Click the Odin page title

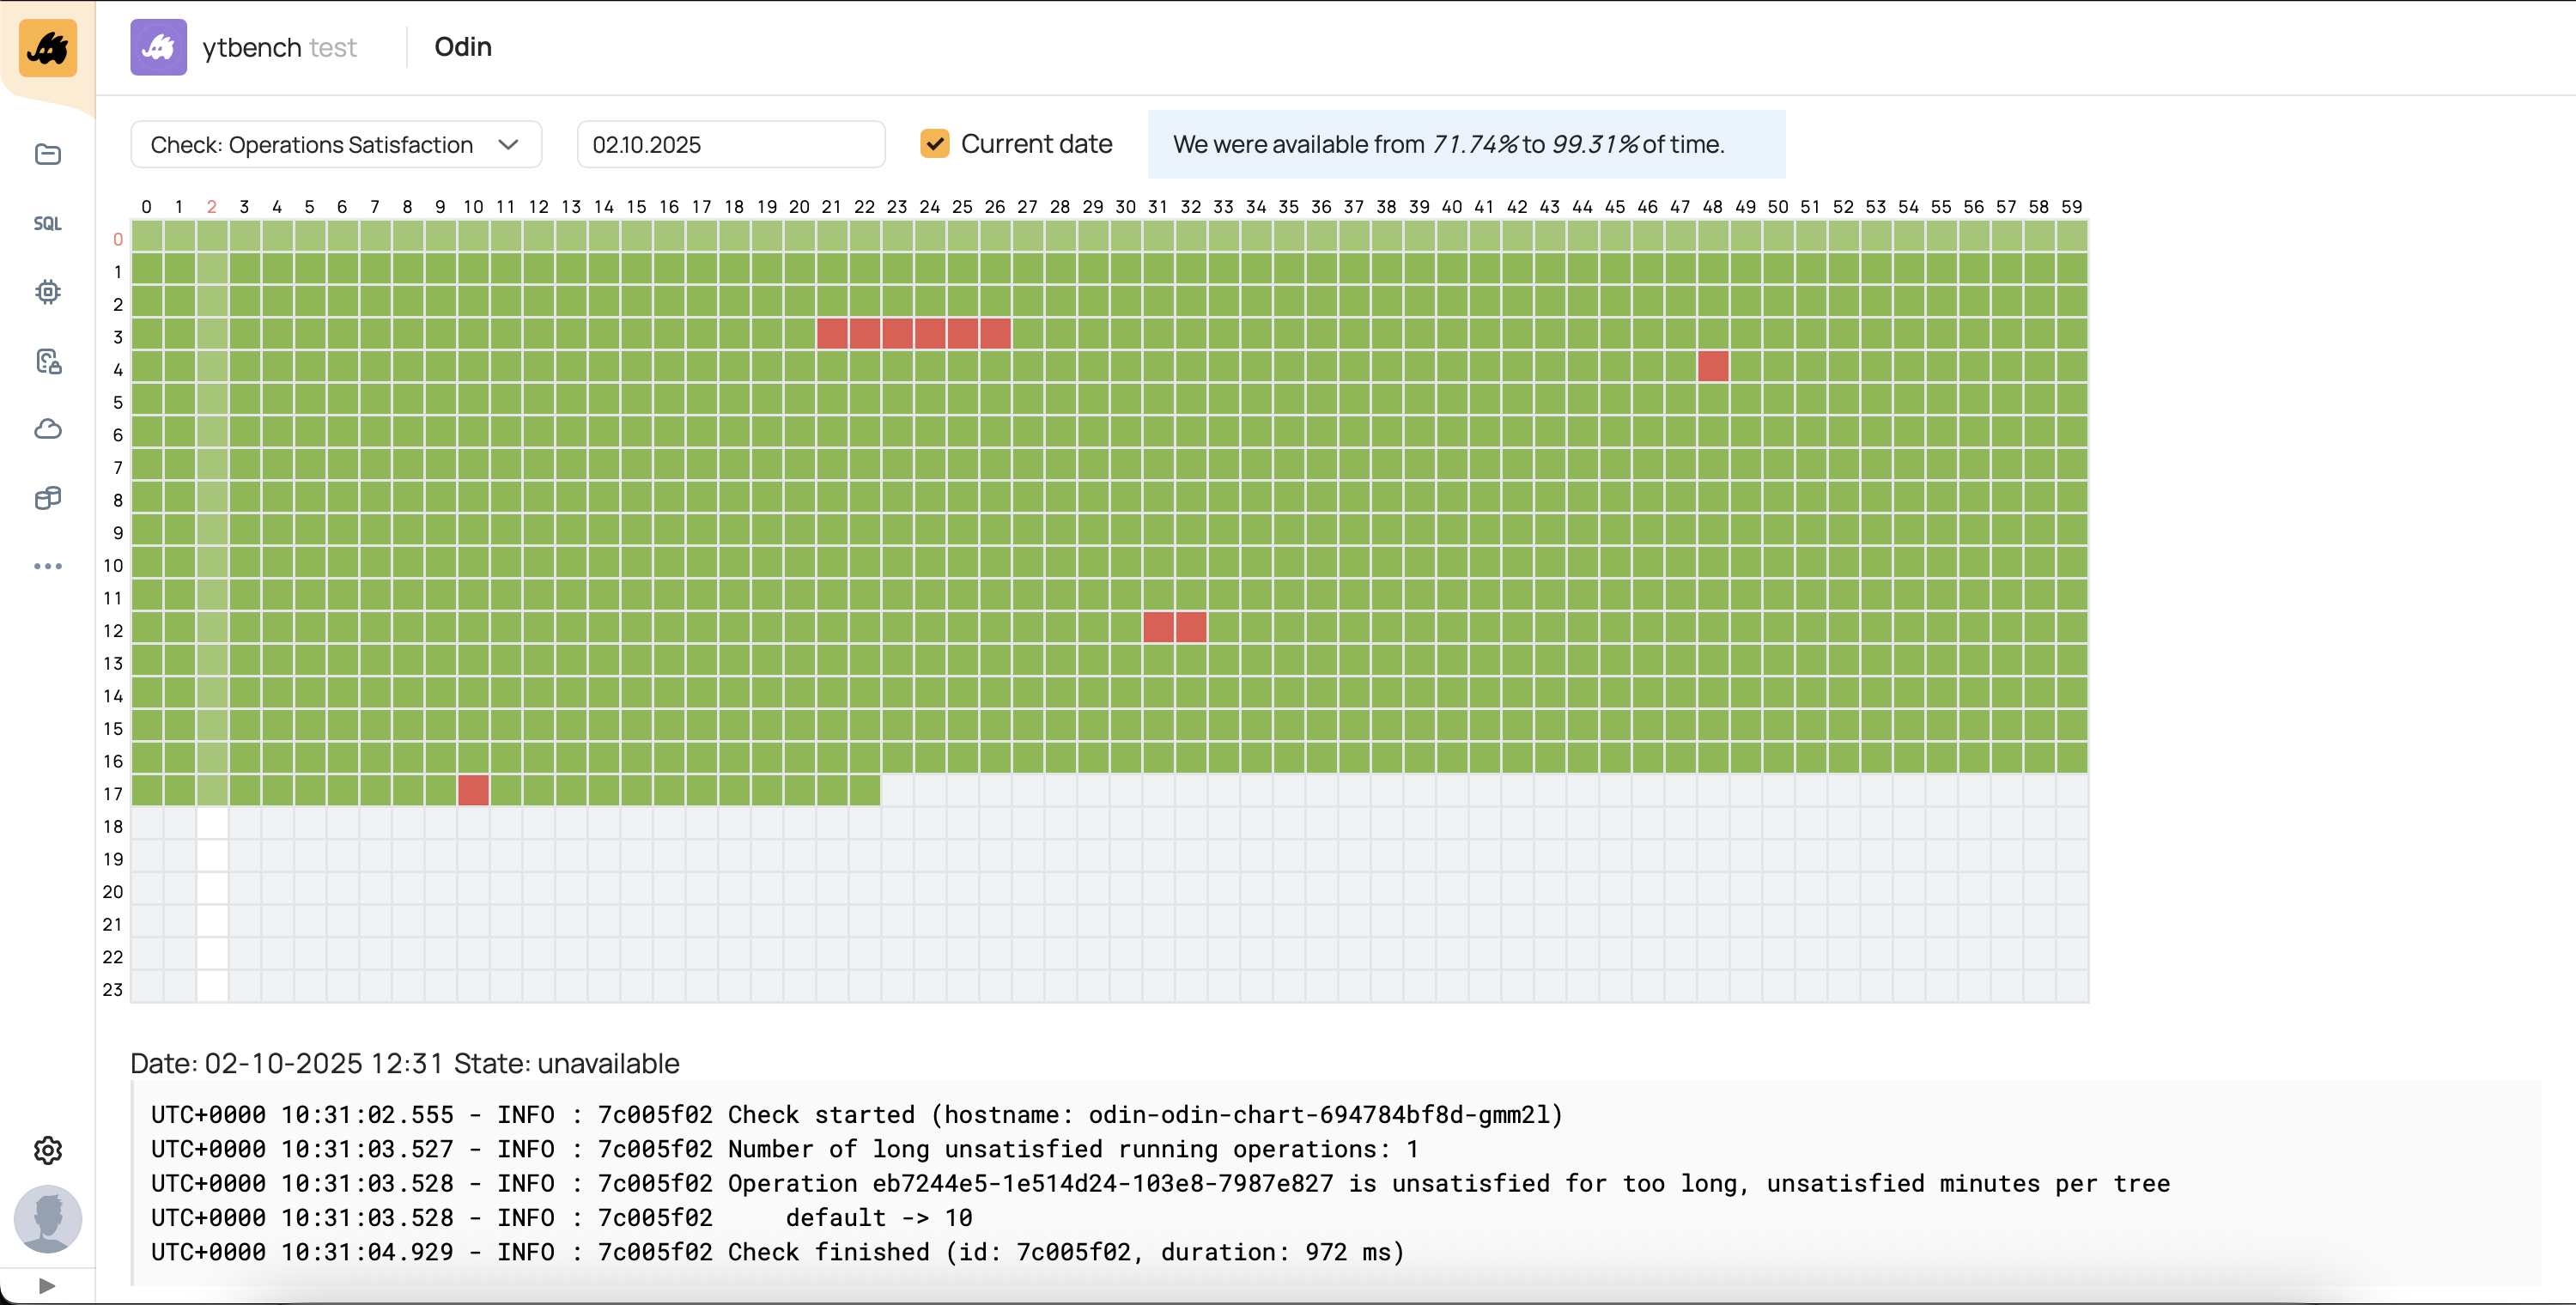coord(462,47)
